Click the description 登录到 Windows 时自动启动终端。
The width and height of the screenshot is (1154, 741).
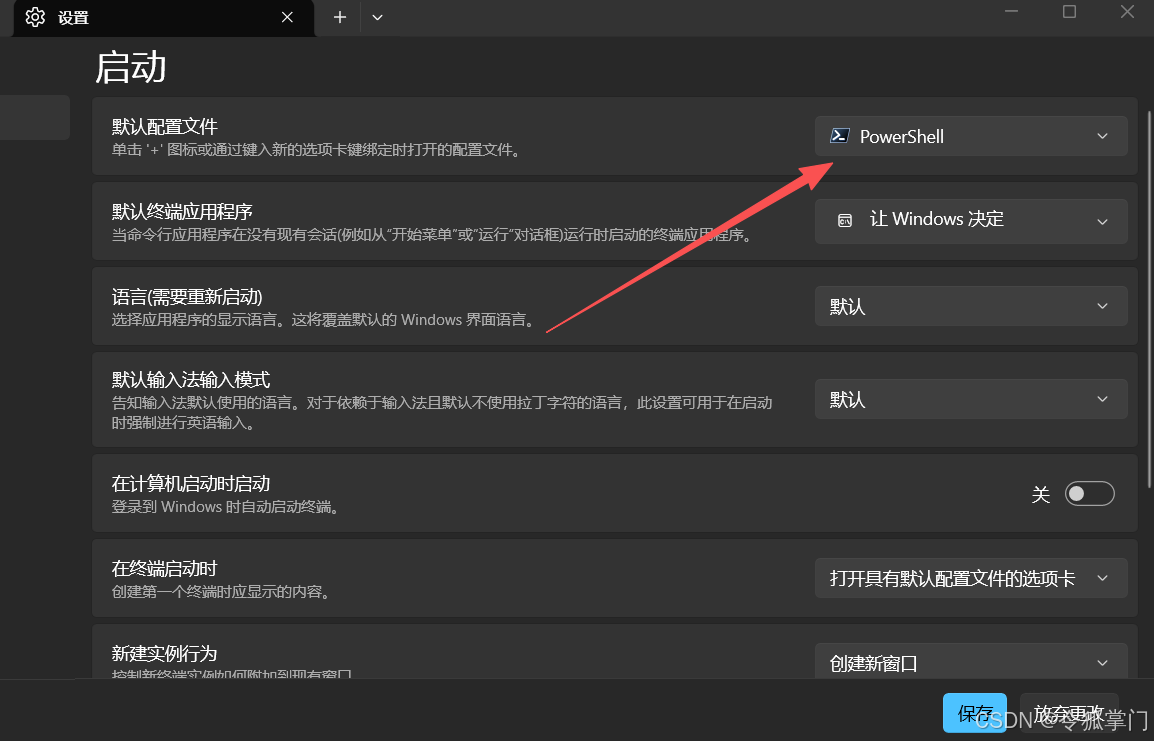(x=226, y=507)
